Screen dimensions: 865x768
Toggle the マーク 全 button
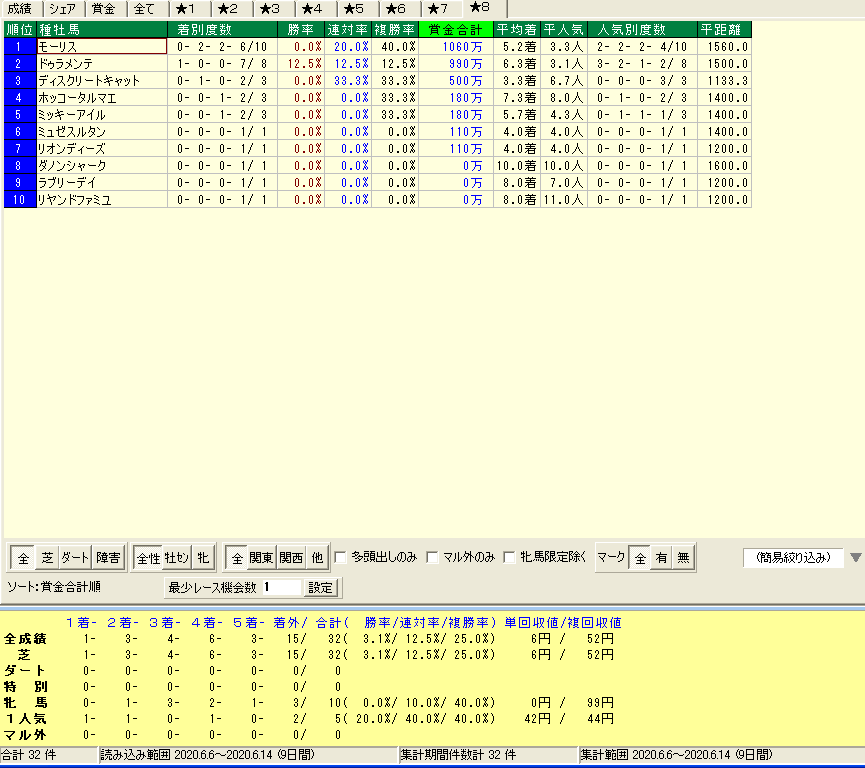coord(640,558)
